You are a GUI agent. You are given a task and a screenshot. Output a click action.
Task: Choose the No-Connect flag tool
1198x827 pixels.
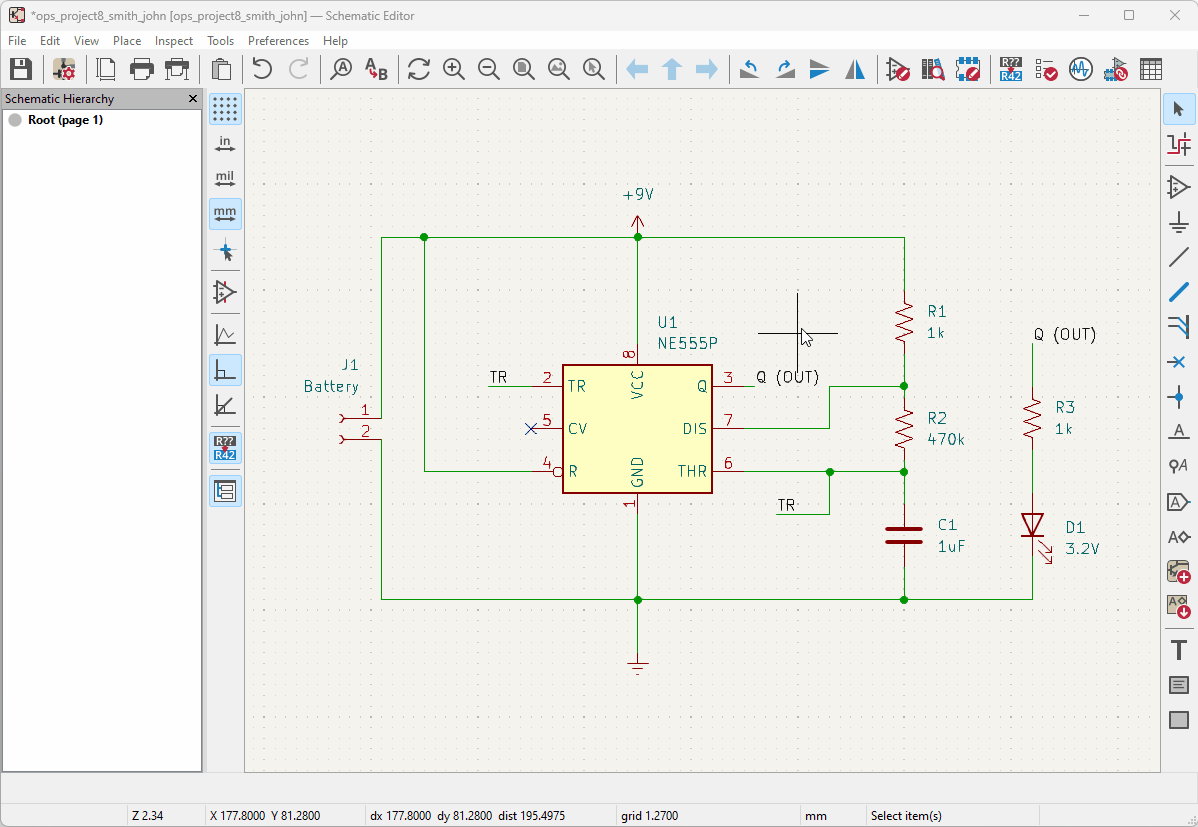point(1179,362)
